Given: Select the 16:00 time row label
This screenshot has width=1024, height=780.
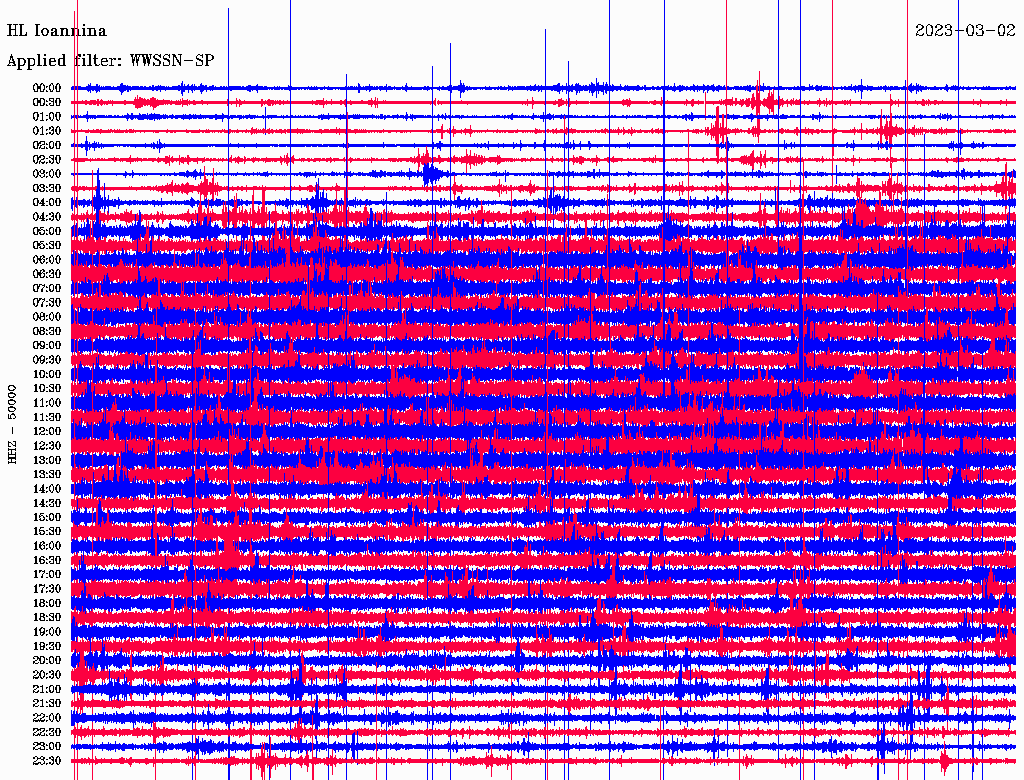Looking at the screenshot, I should (47, 546).
